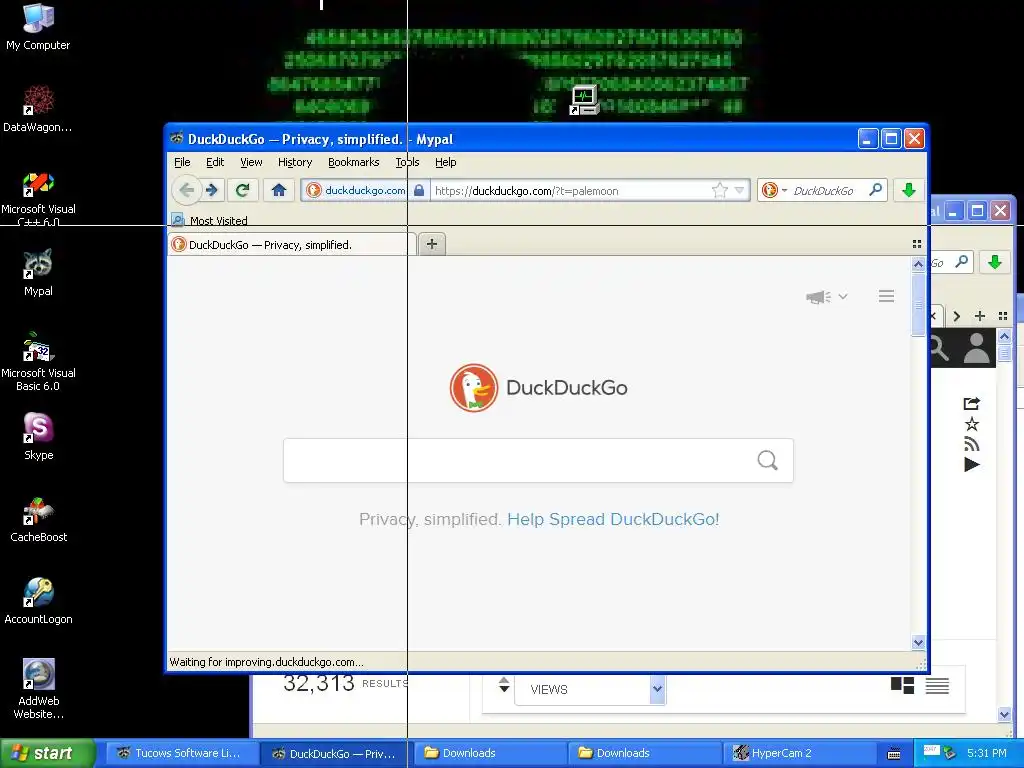1024x768 pixels.
Task: Expand the chevron next to megaphone
Action: (842, 296)
